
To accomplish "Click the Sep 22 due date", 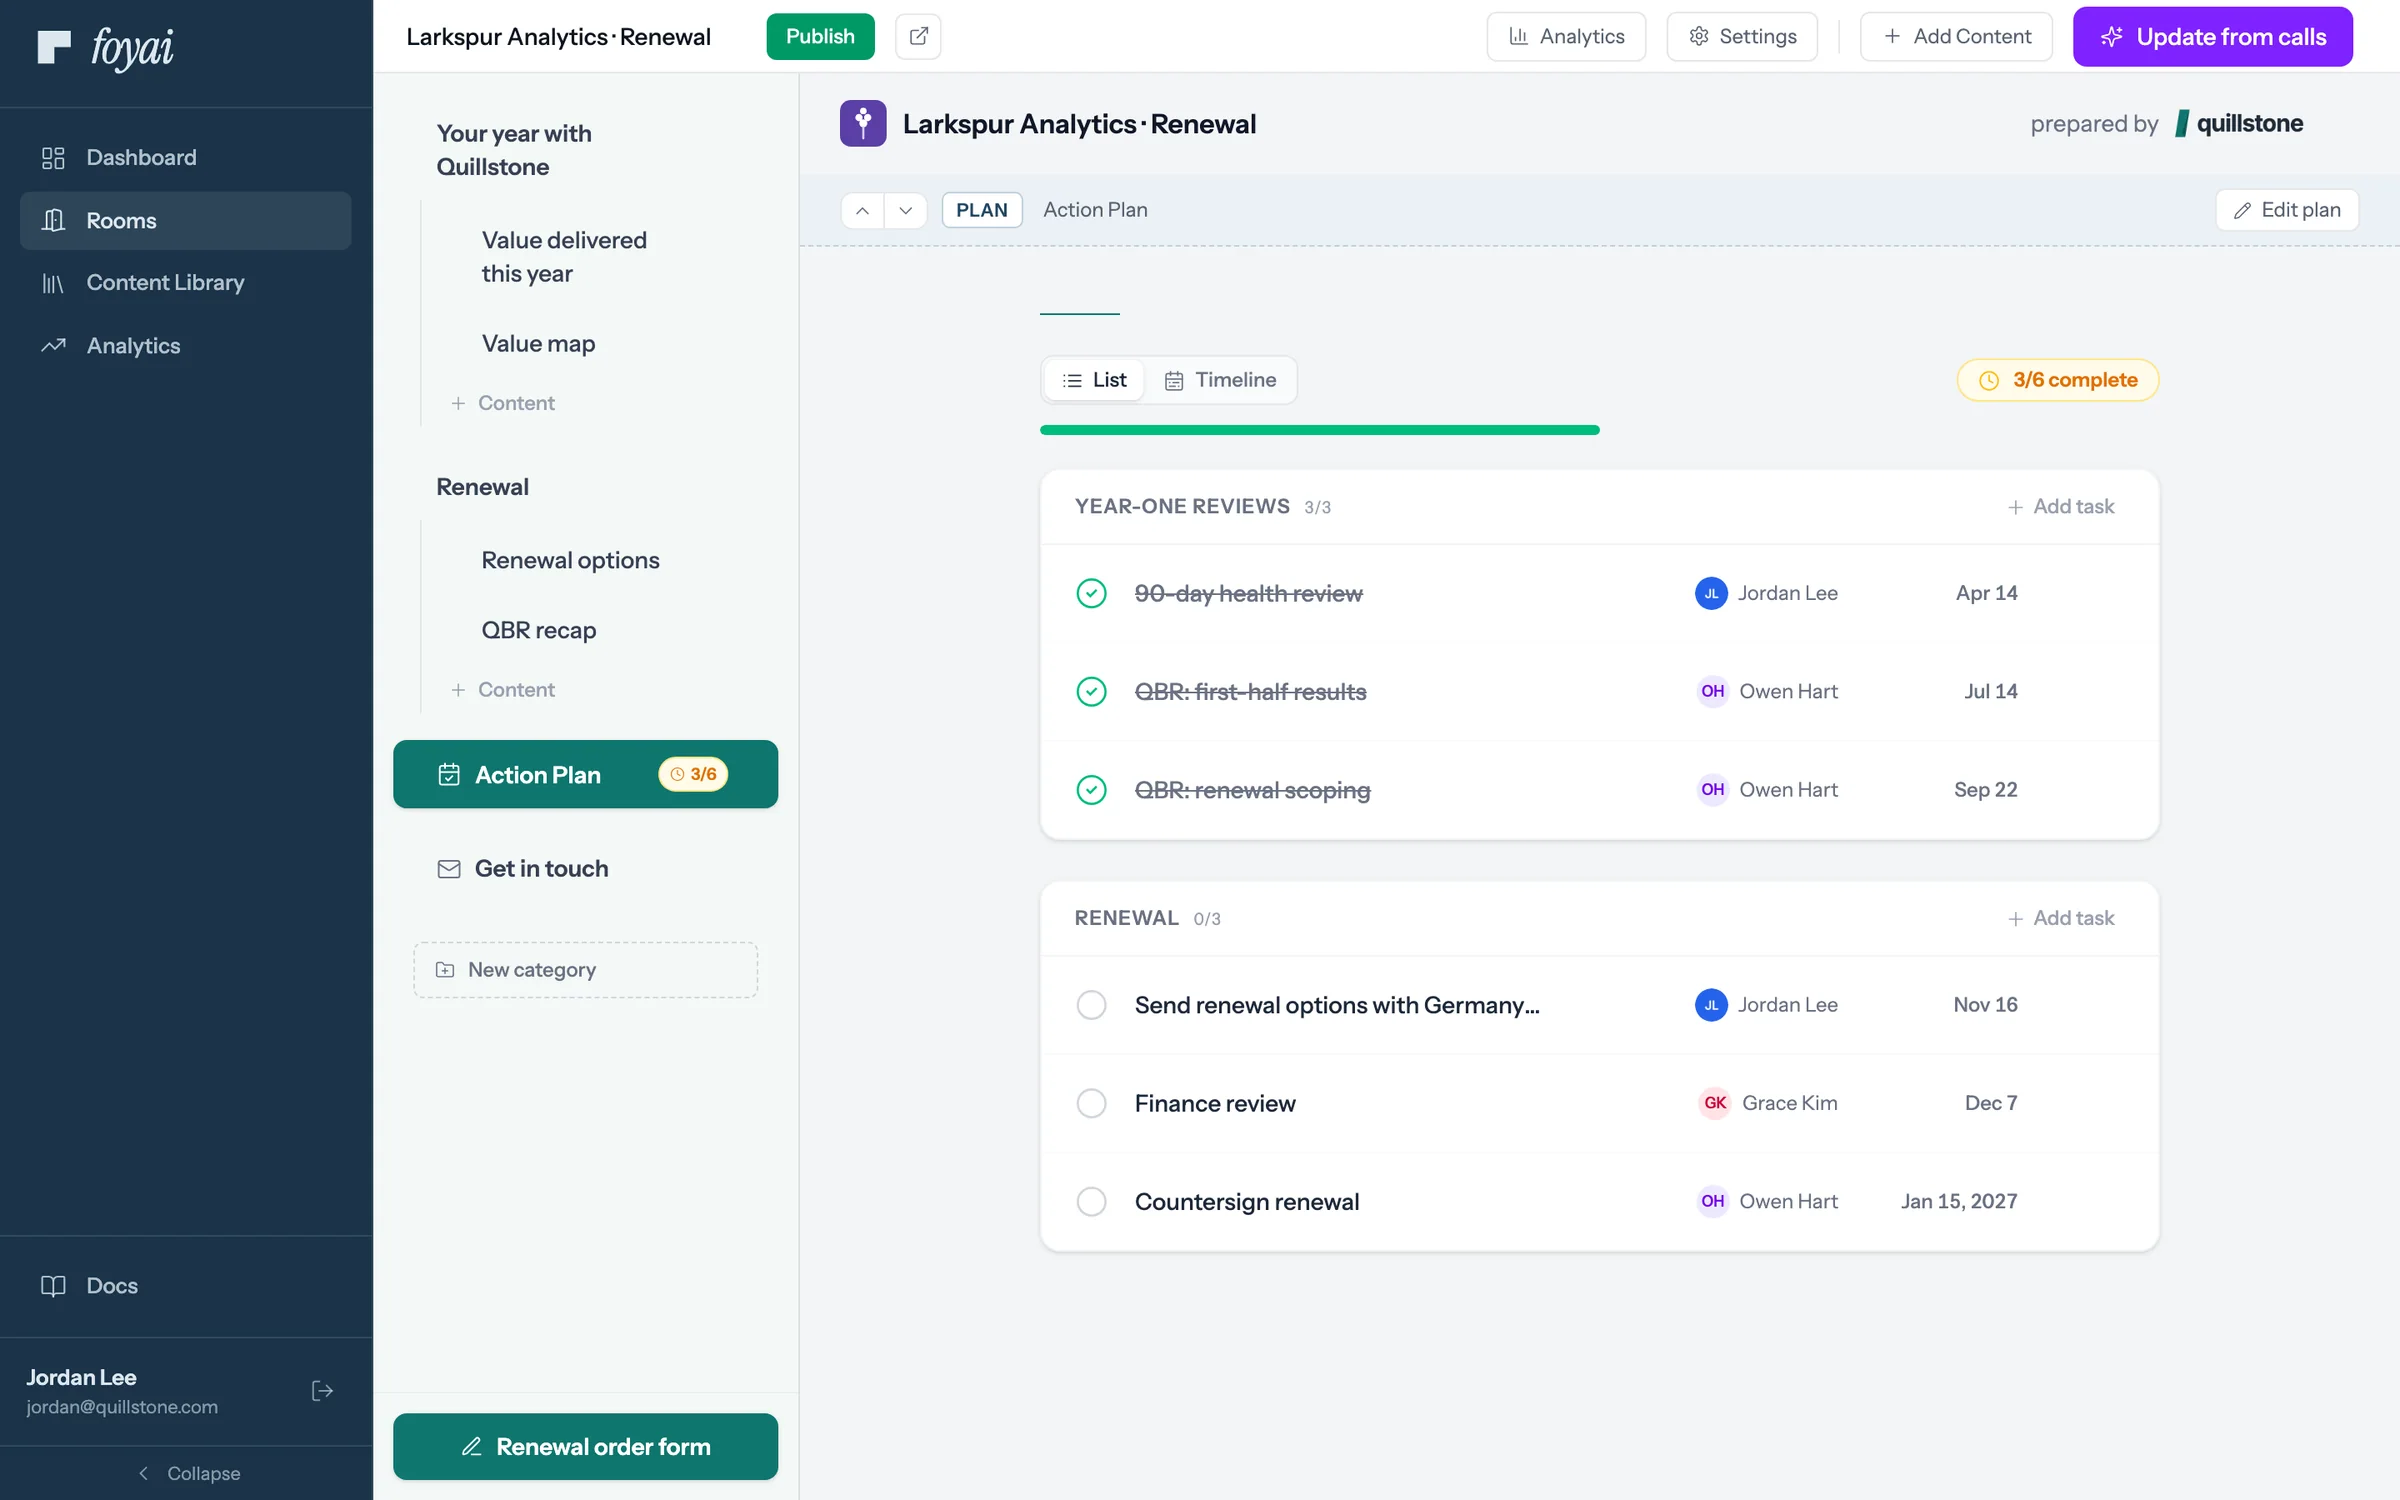I will tap(1985, 790).
